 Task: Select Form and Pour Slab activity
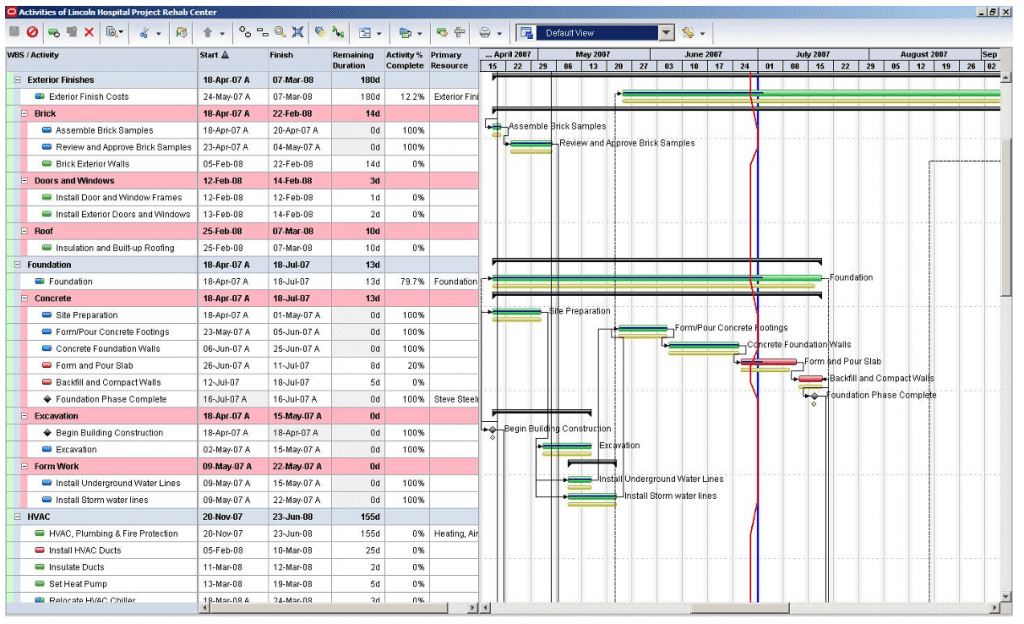point(242,366)
